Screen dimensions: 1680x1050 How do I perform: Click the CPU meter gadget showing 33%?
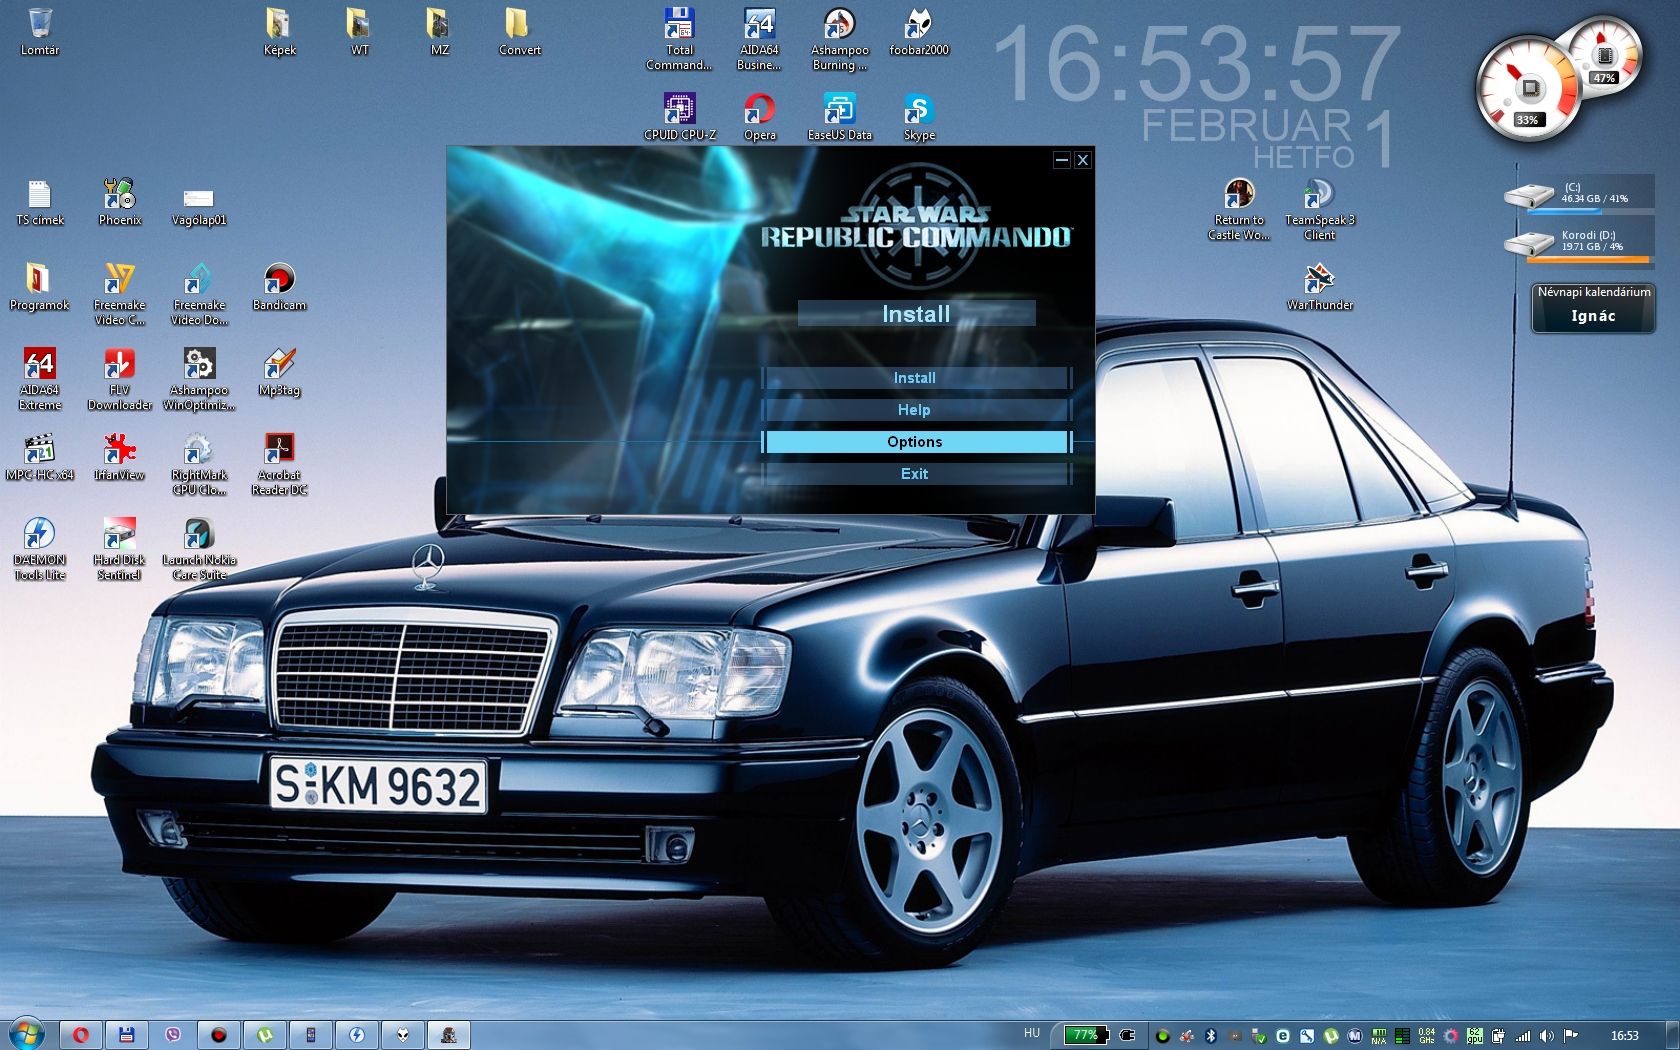click(x=1527, y=88)
